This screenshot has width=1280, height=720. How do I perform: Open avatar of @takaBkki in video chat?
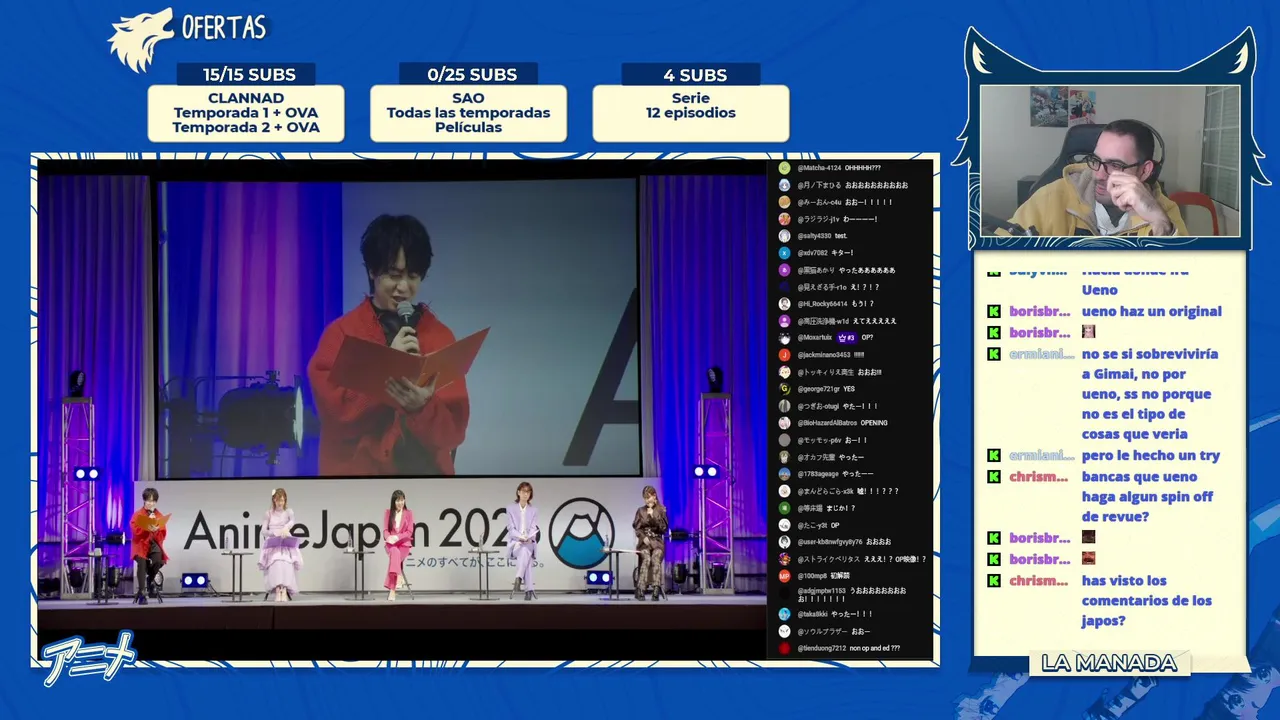(x=785, y=614)
